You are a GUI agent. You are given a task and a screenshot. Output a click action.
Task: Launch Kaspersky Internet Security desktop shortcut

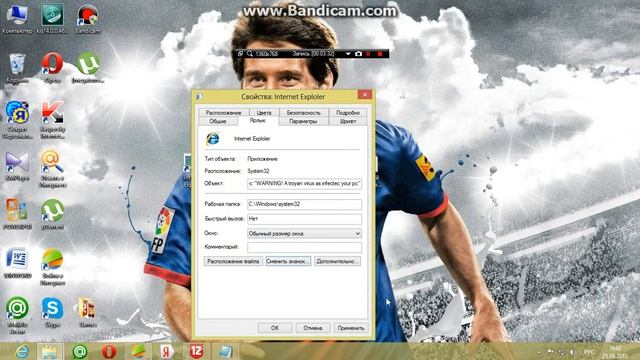(52, 119)
